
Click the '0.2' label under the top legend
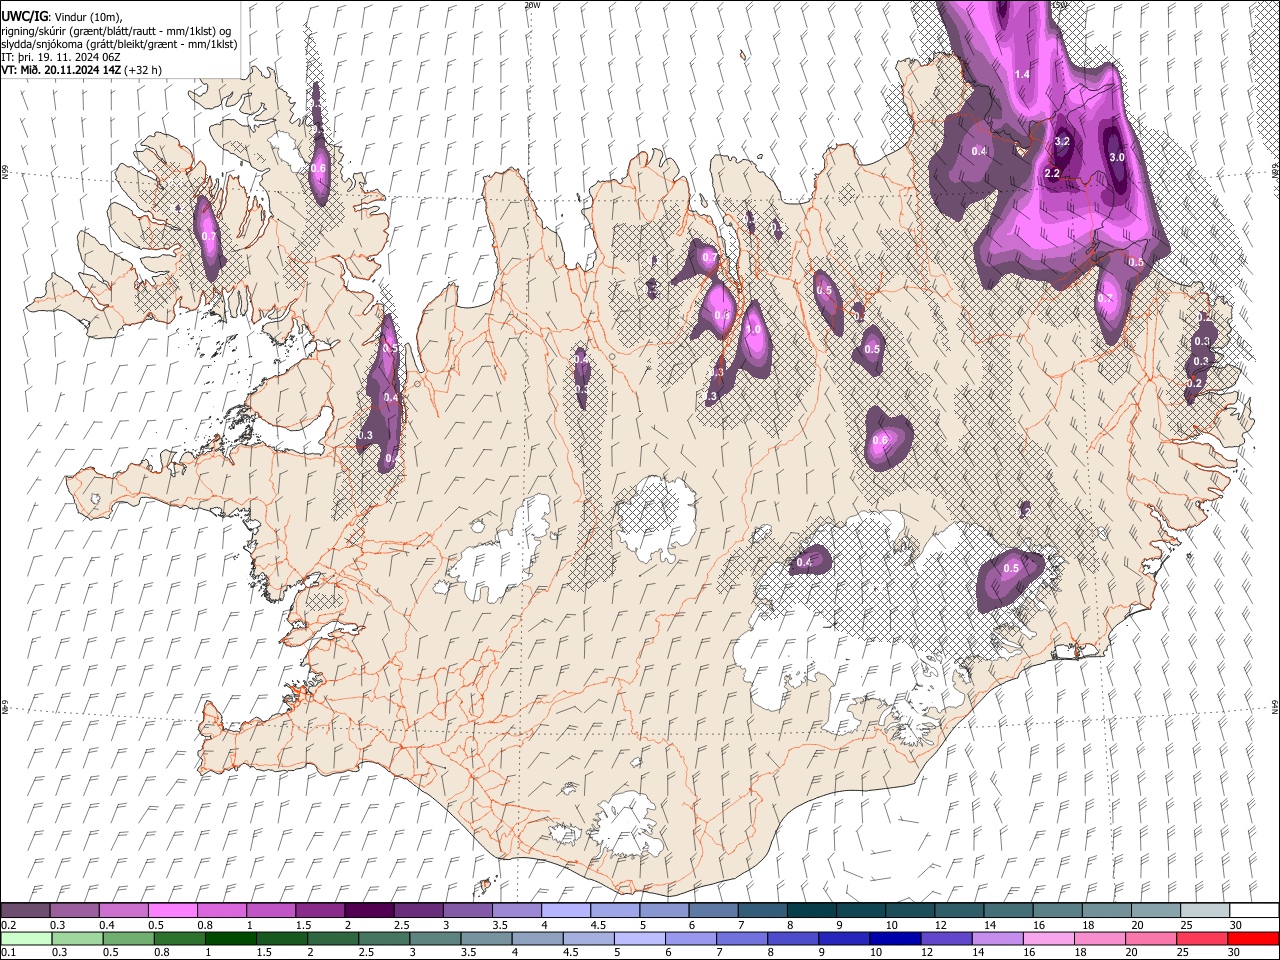click(x=7, y=925)
